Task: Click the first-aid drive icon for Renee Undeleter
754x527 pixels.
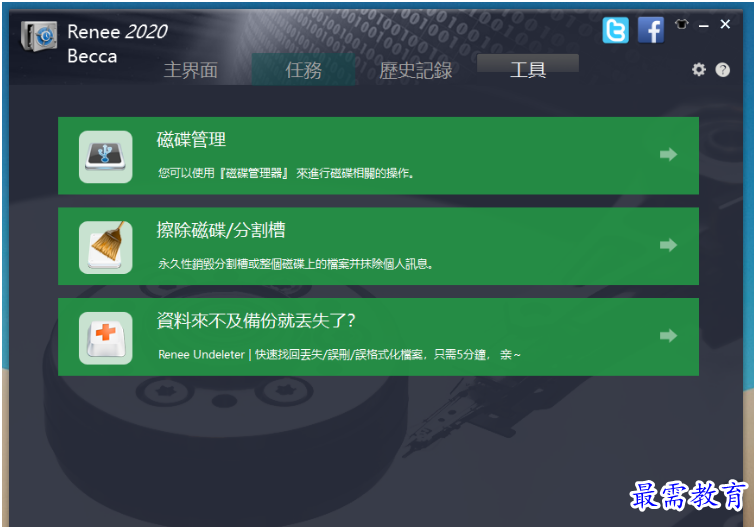Action: [106, 338]
